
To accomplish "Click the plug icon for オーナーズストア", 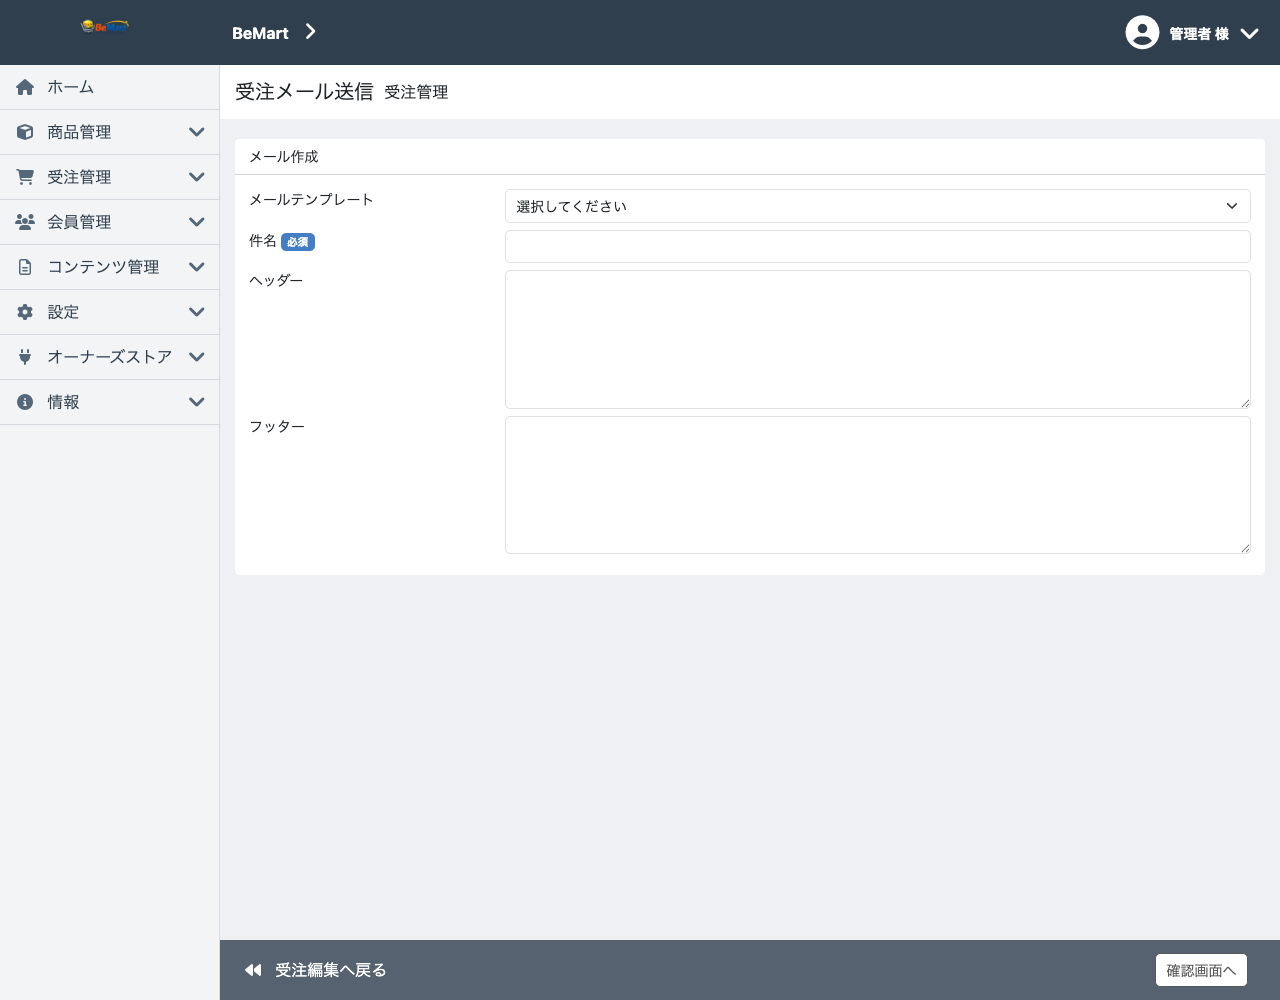I will (x=25, y=357).
